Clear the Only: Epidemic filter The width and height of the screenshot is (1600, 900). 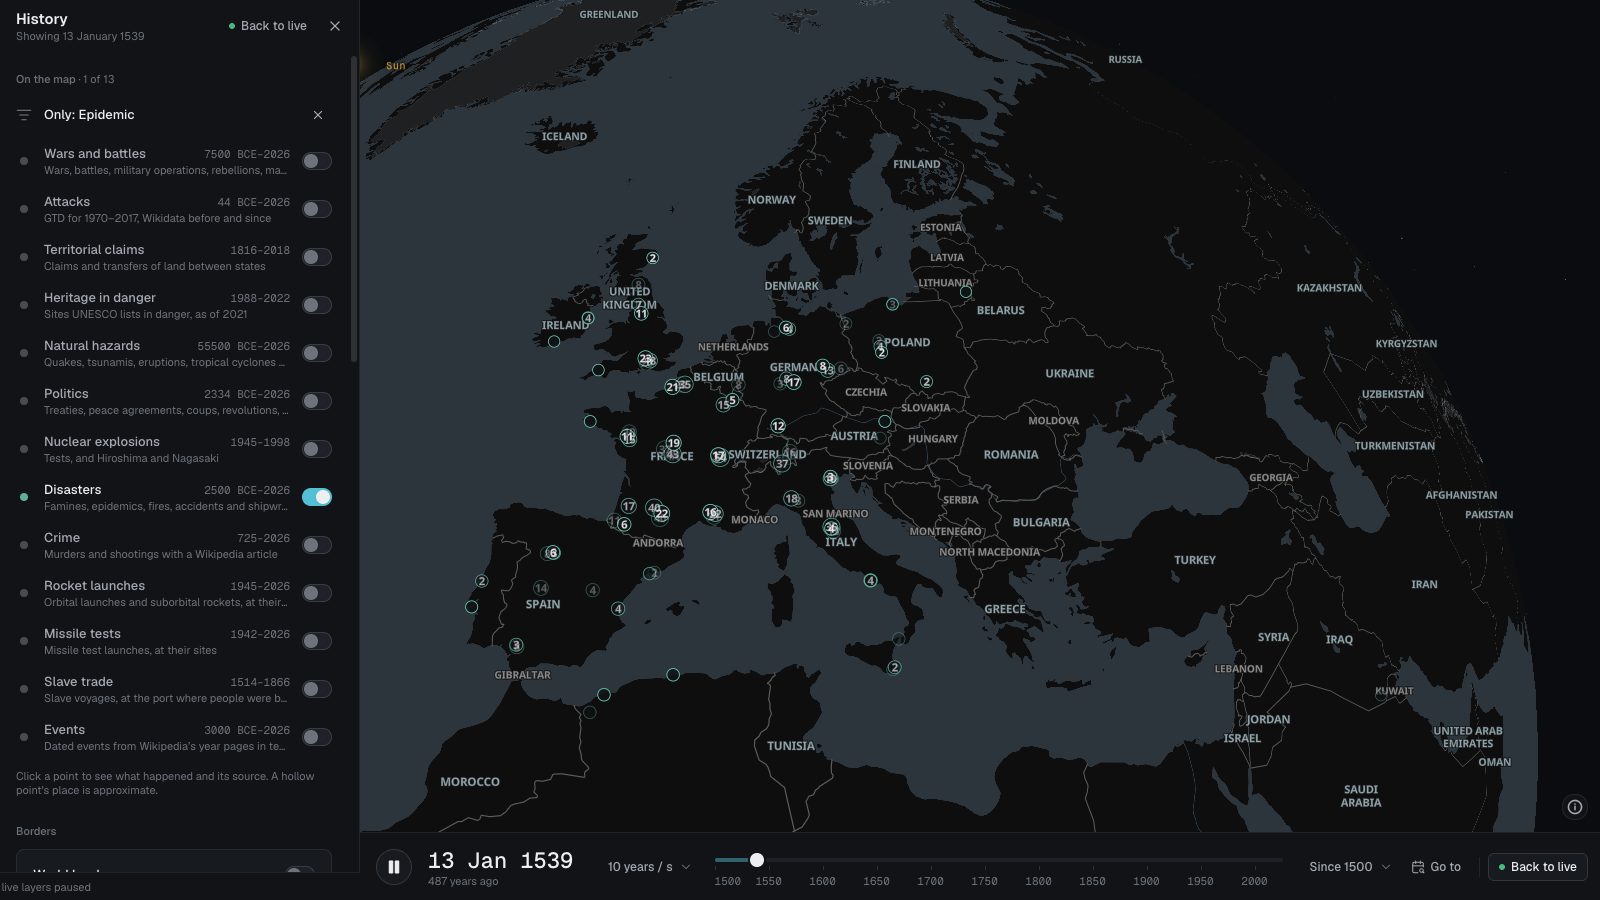[x=318, y=115]
